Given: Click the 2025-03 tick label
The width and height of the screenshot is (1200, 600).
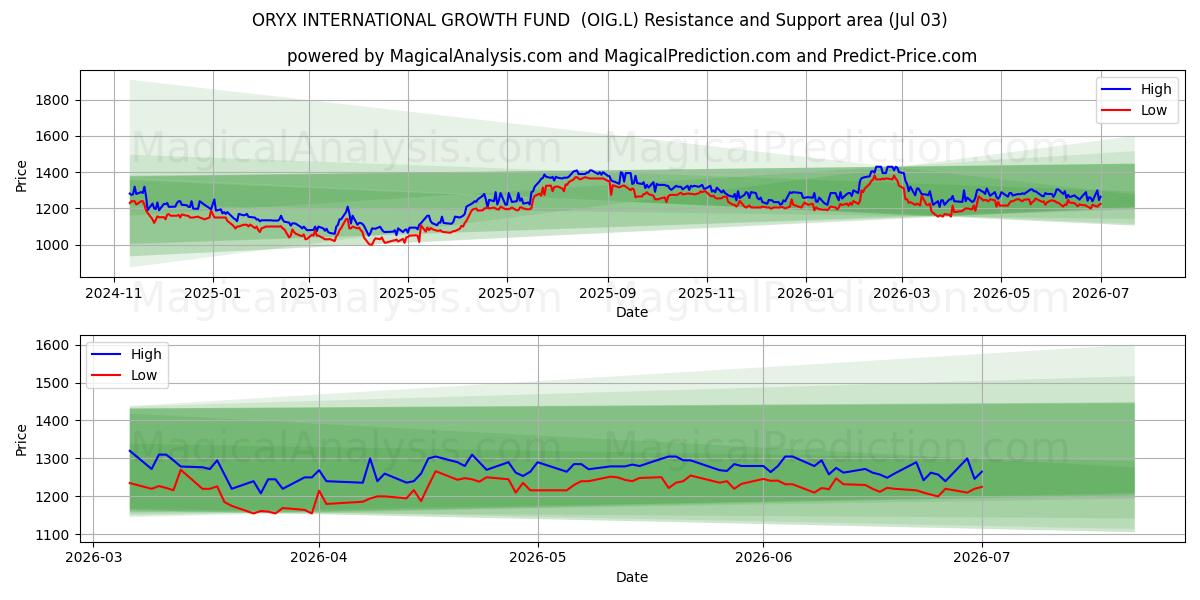Looking at the screenshot, I should (x=308, y=293).
